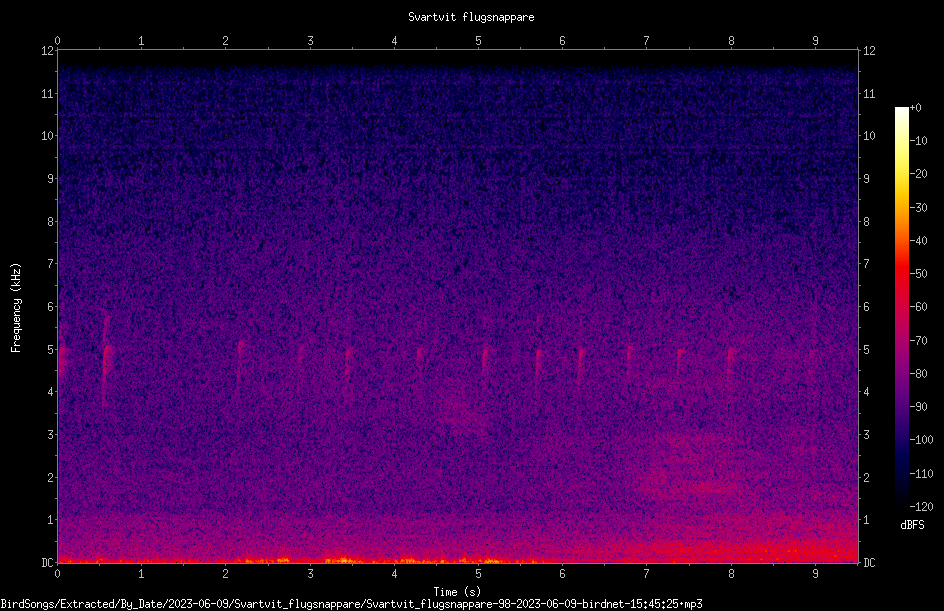Viewport: 944px width, 611px height.
Task: Click the bright call burst near 0.6 s
Action: [x=107, y=358]
